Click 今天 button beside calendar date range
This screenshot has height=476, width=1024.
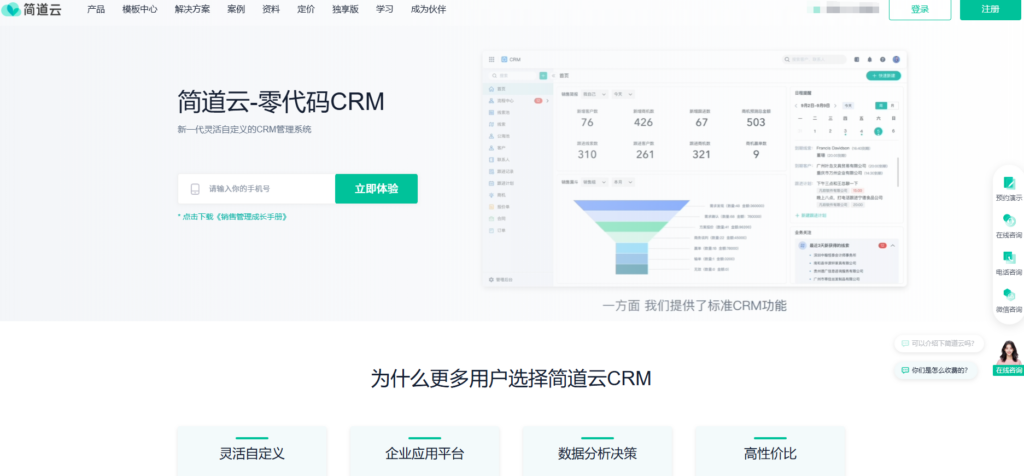point(847,105)
